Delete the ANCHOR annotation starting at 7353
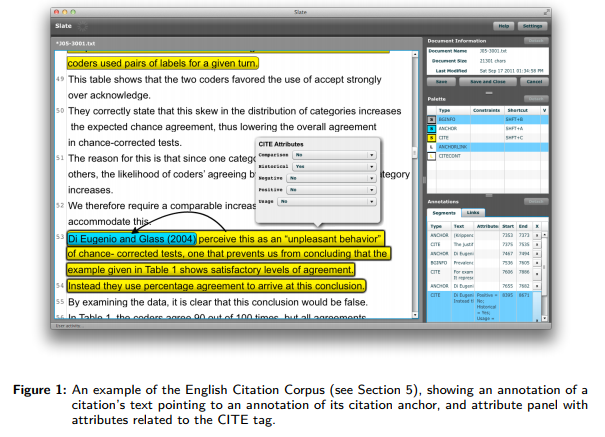 [x=537, y=235]
